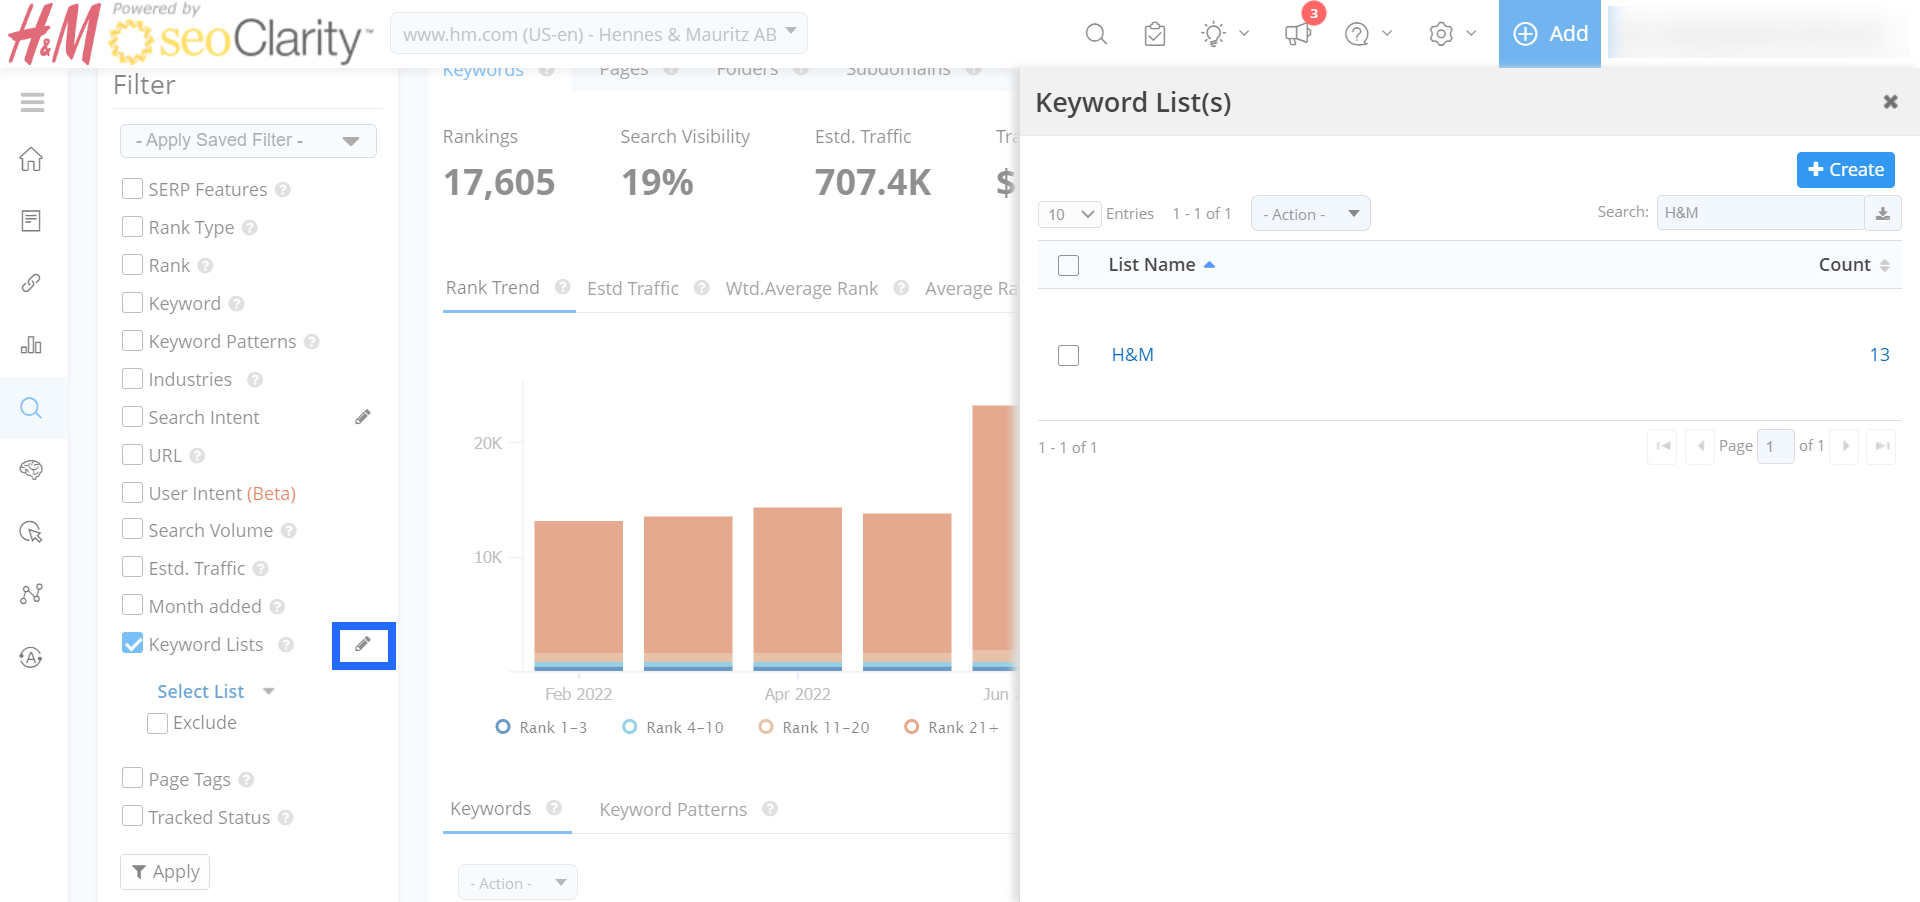Click the keyword list Search input field

click(x=1760, y=213)
